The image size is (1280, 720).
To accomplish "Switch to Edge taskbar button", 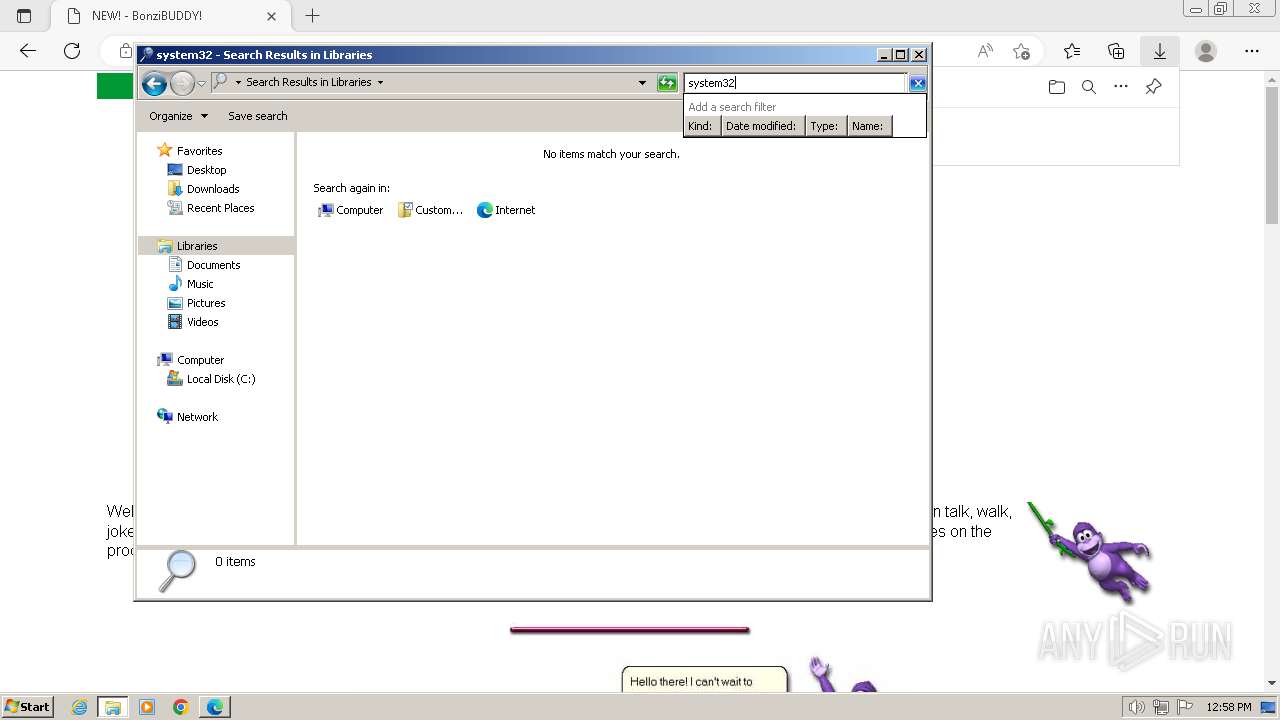I will [215, 707].
